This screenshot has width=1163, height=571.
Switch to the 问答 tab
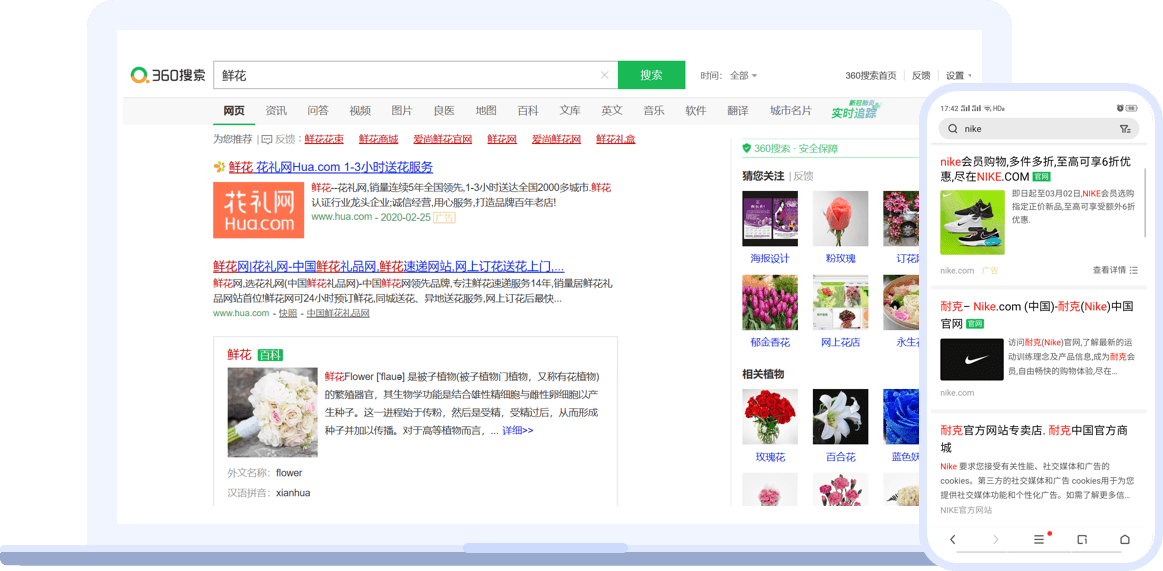click(317, 110)
